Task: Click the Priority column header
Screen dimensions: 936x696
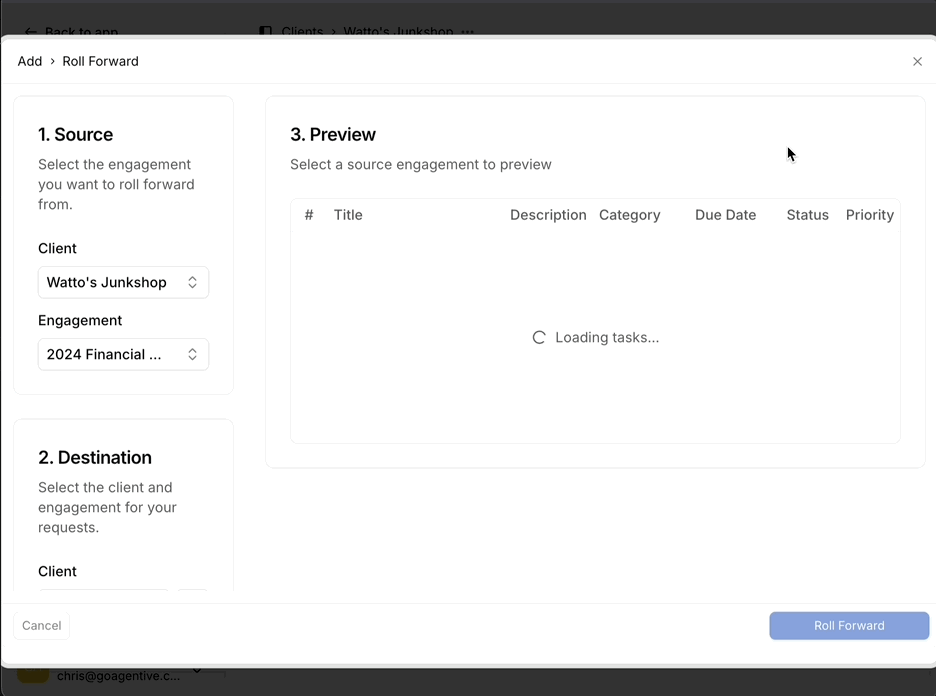Action: click(x=869, y=215)
